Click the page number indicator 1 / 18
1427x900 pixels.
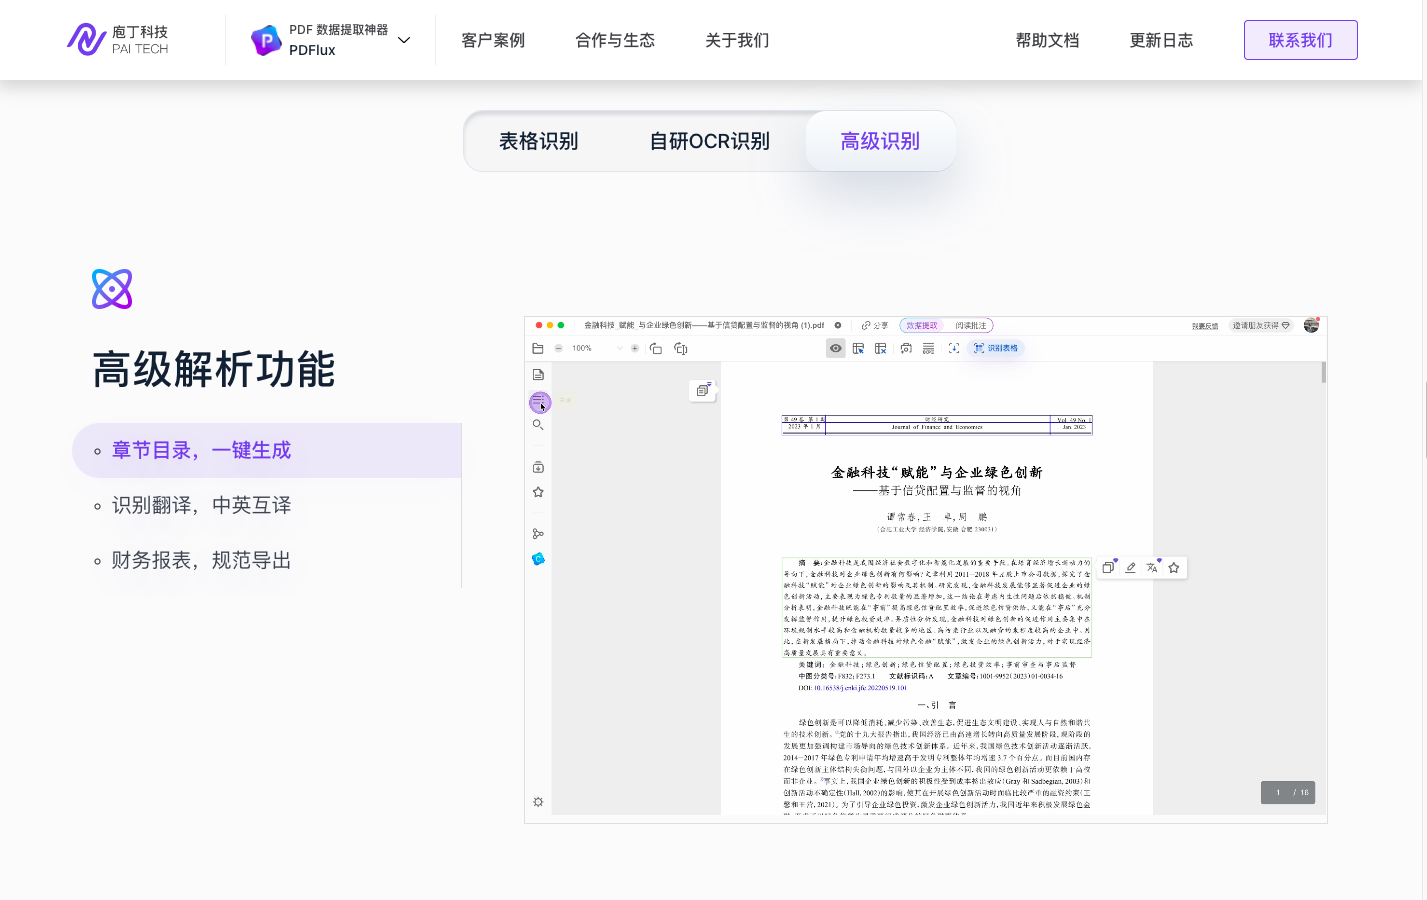[x=1288, y=792]
